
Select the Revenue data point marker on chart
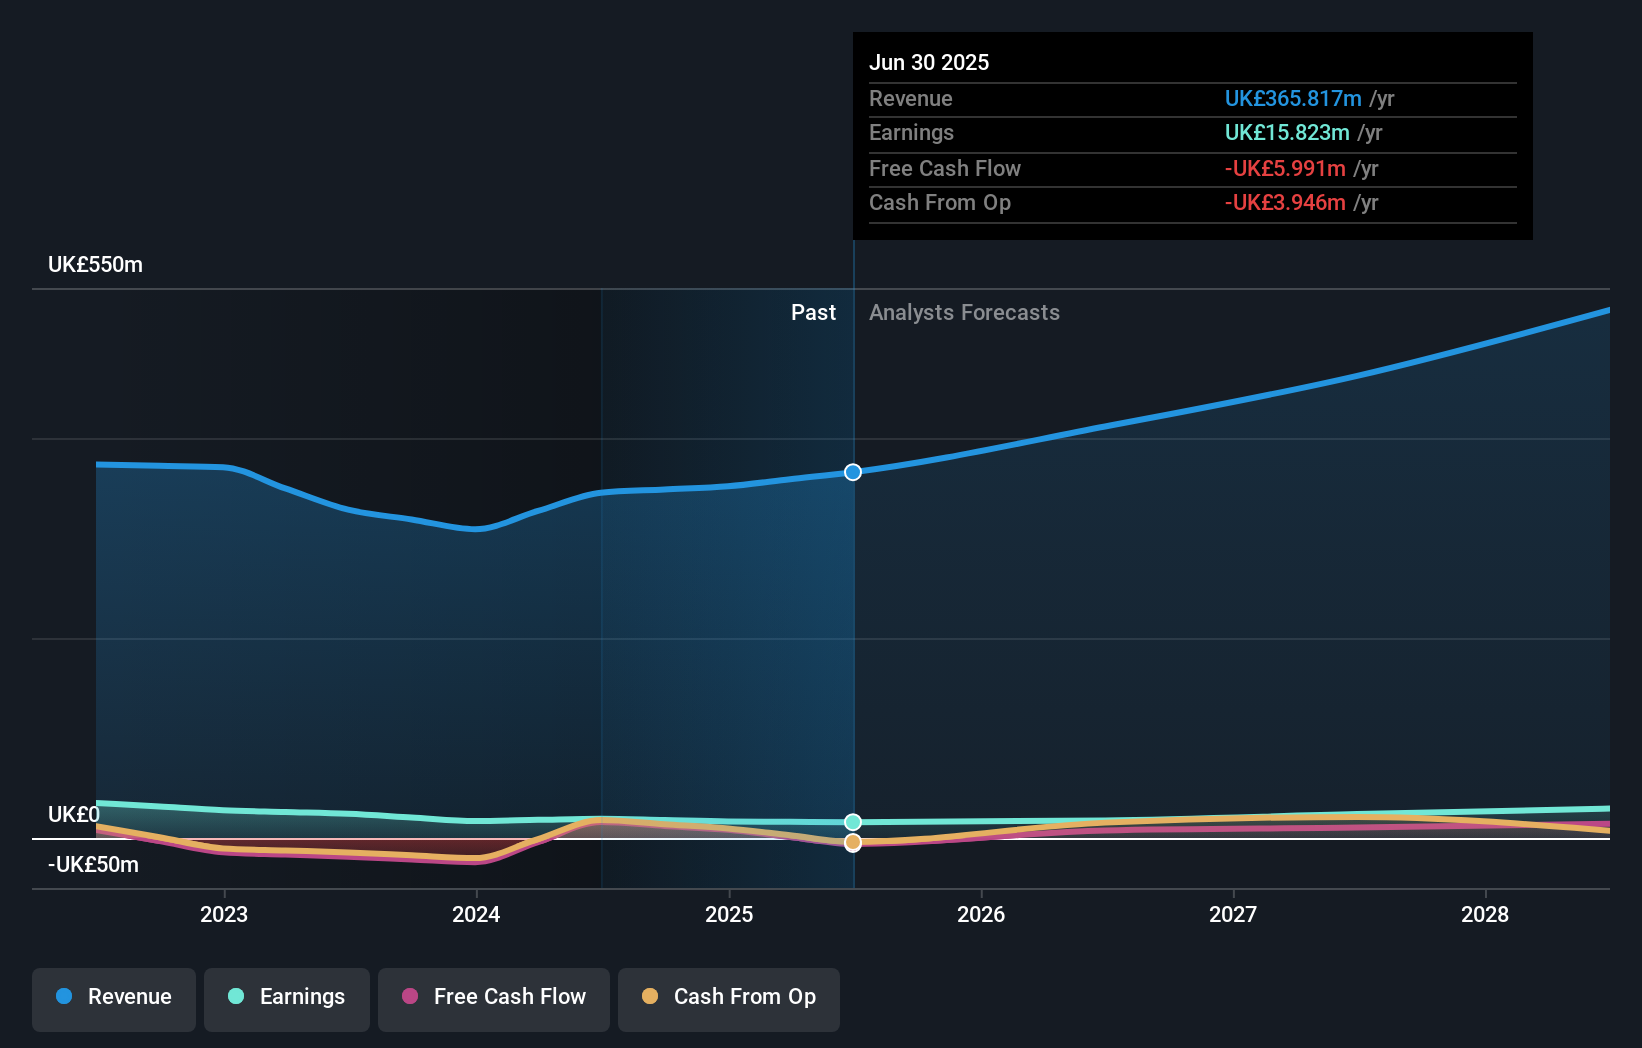852,472
